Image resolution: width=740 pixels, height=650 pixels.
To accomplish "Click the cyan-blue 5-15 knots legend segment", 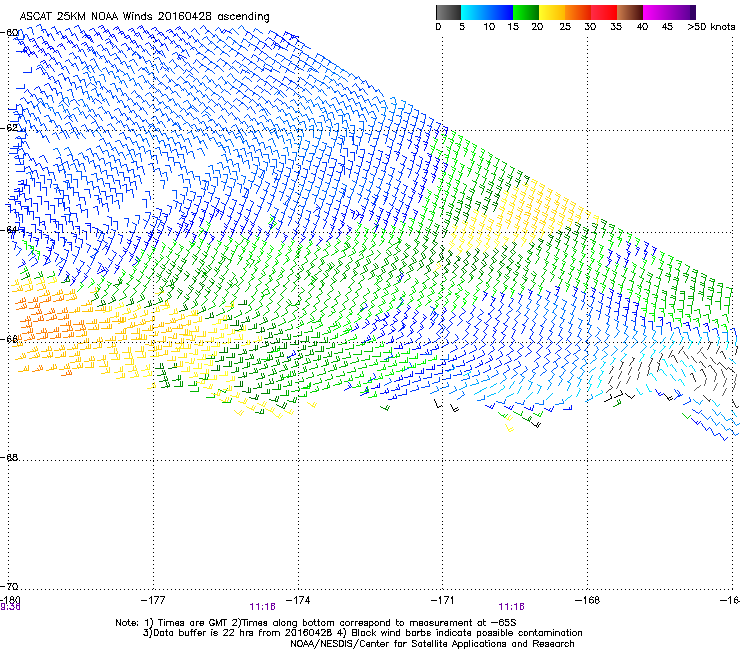I will [487, 12].
